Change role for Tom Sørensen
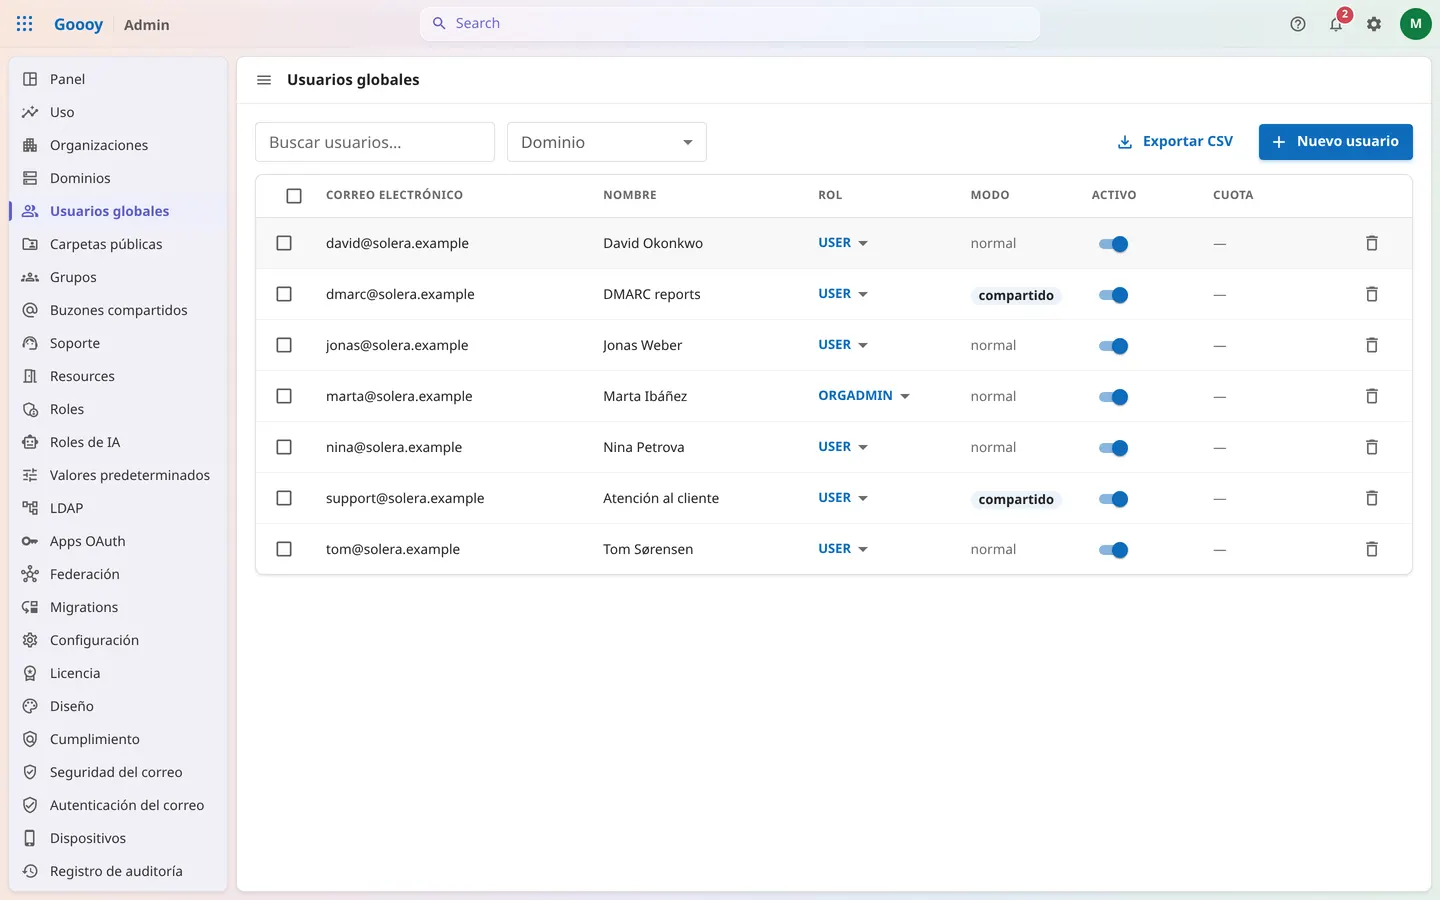Screen dimensions: 1440x900 click(x=843, y=549)
